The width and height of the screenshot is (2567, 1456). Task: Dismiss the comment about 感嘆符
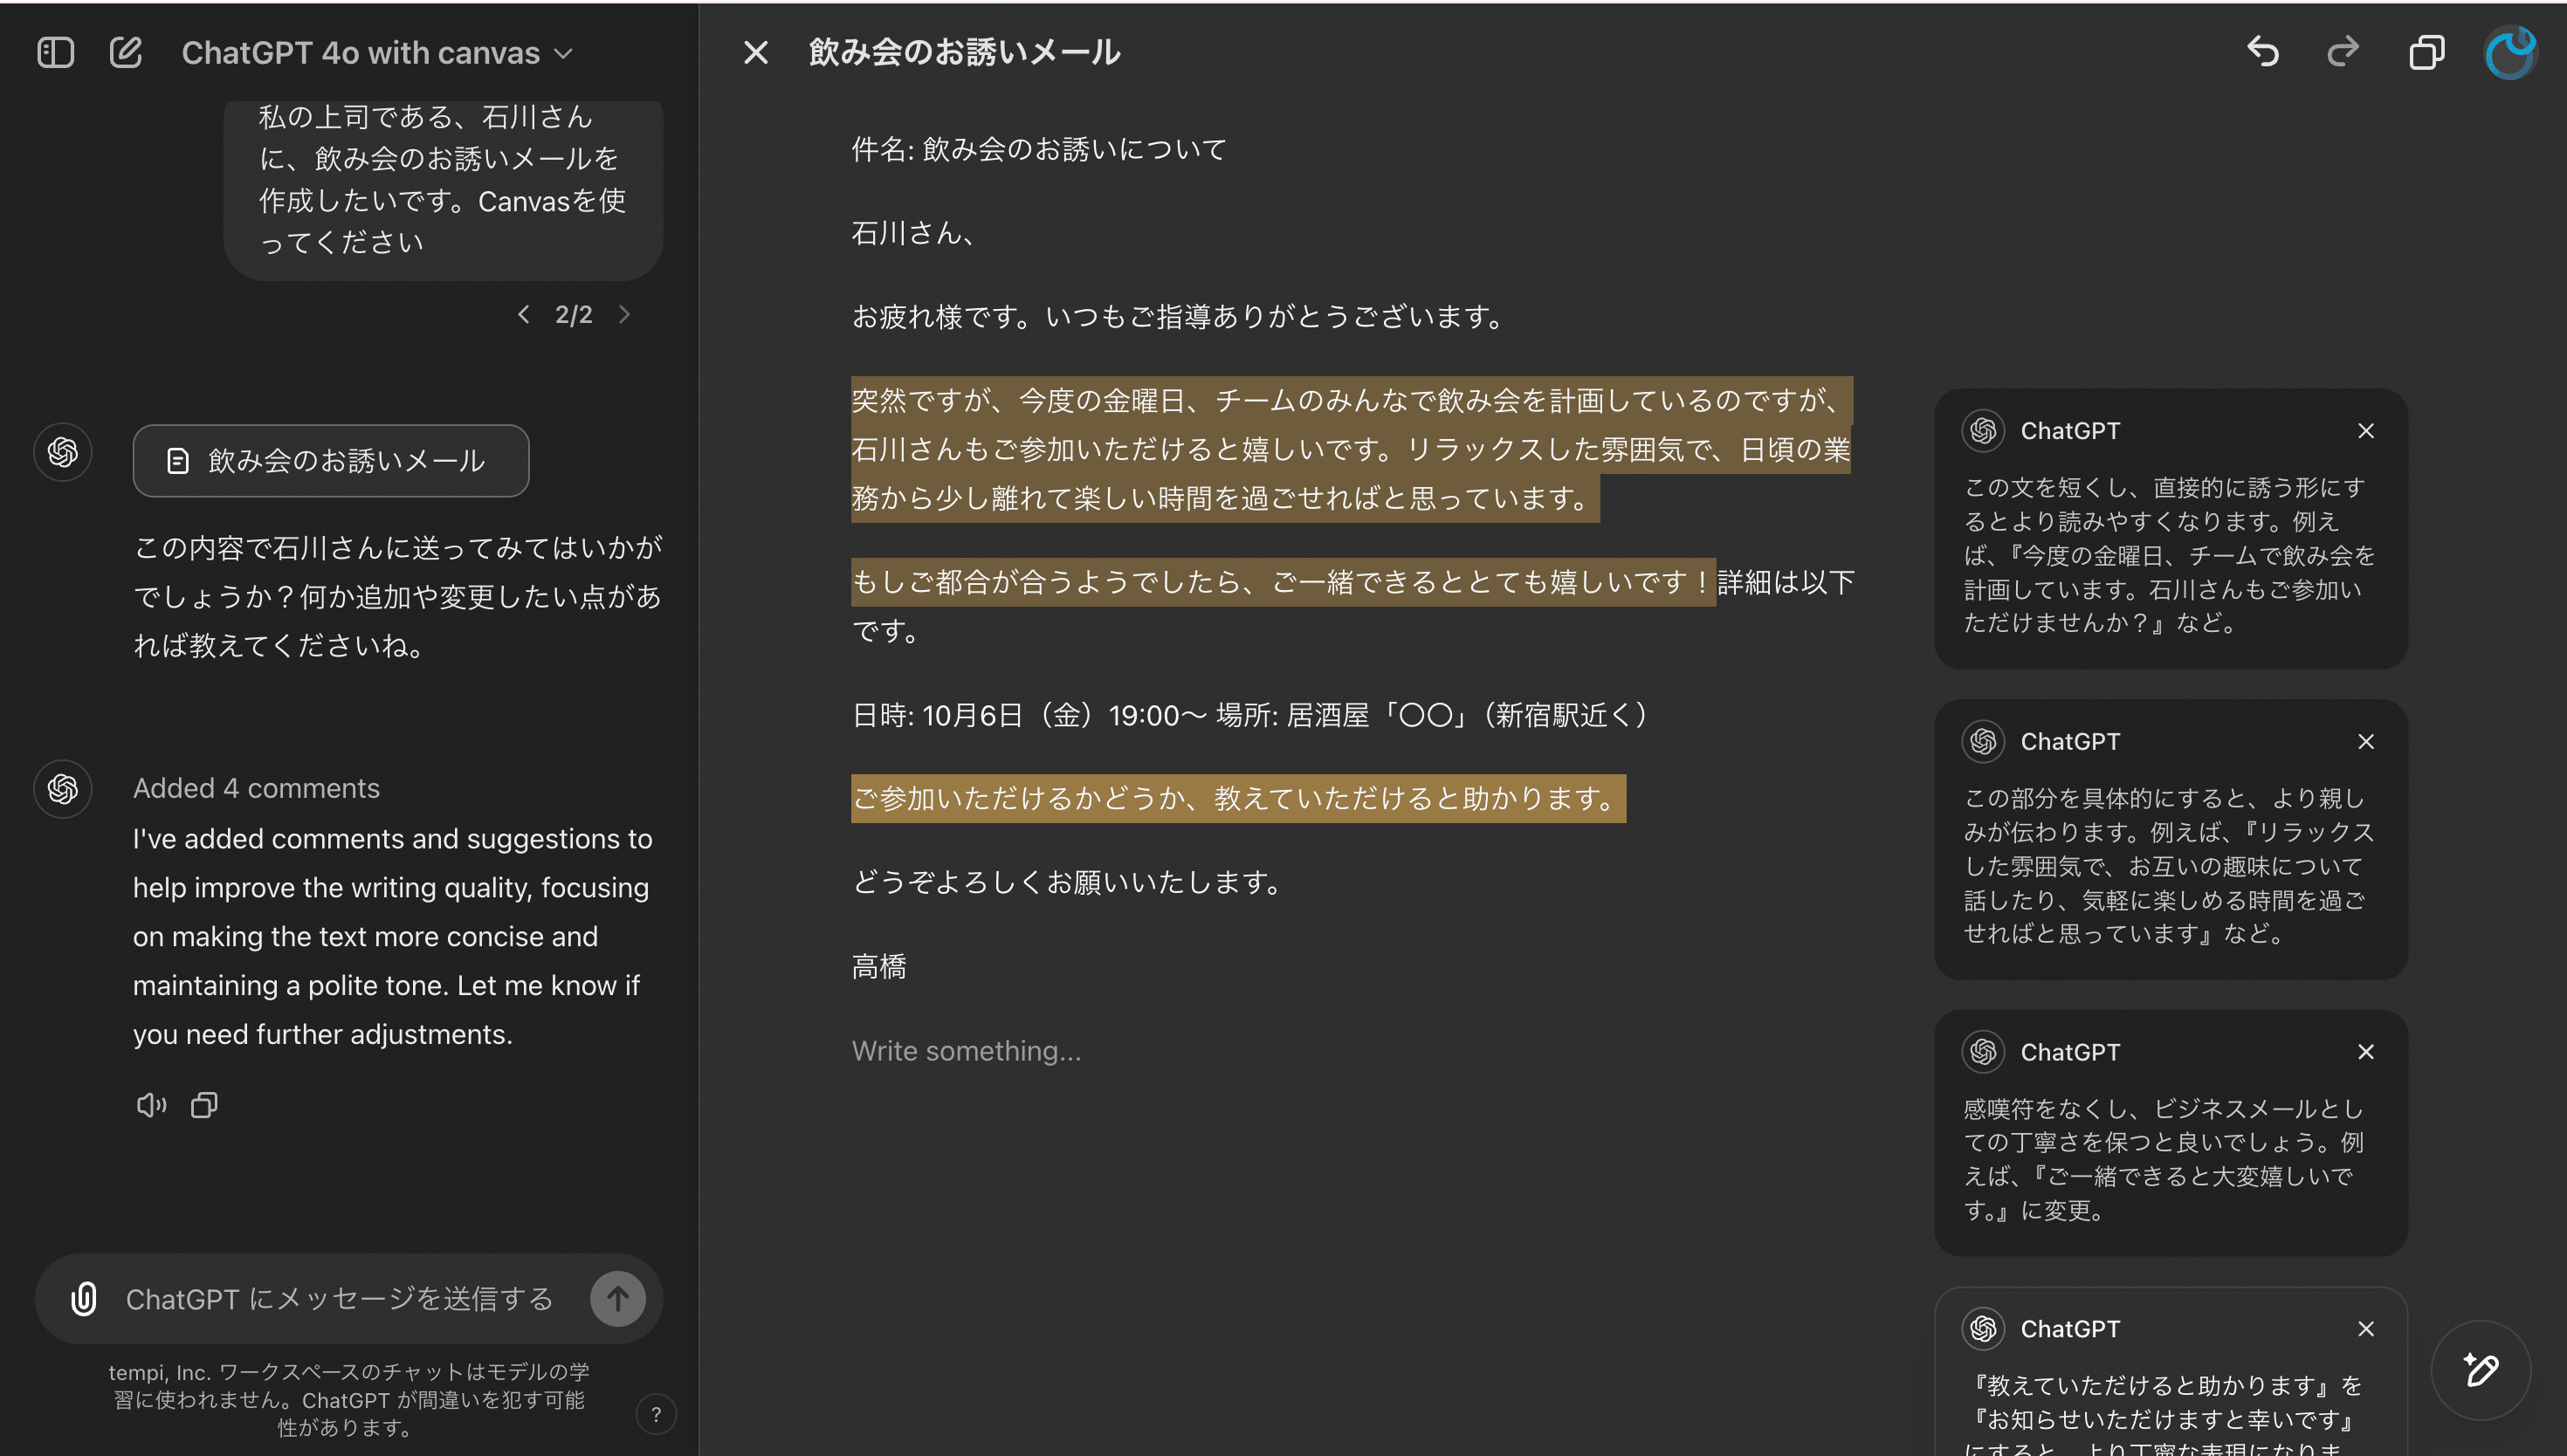tap(2365, 1052)
